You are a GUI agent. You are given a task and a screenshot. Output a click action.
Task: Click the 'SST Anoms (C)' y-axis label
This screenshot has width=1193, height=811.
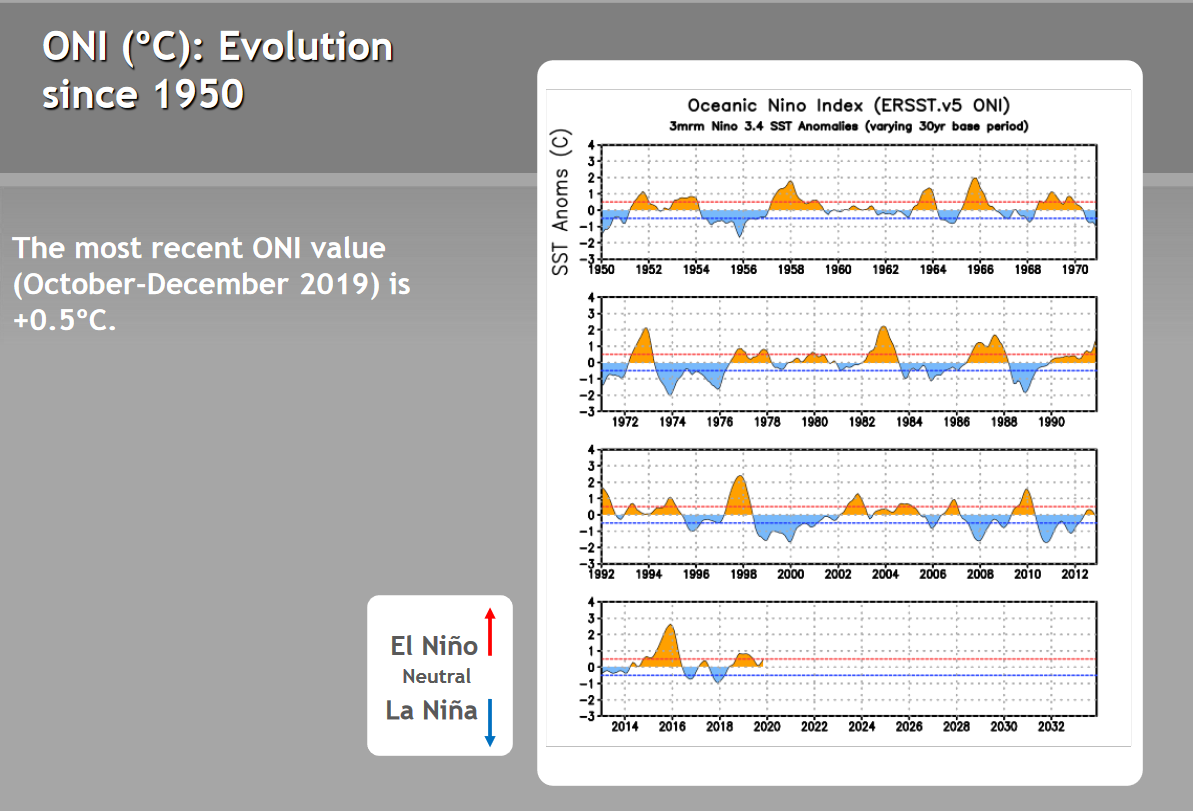(x=562, y=203)
